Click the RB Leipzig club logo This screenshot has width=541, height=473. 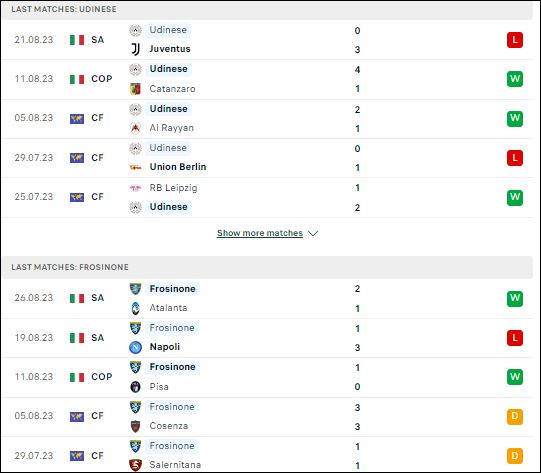[135, 188]
